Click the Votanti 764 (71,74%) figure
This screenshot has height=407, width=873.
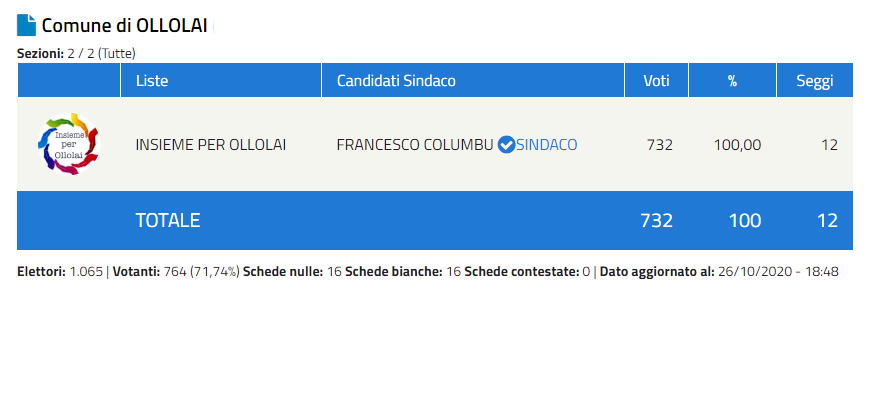point(176,272)
